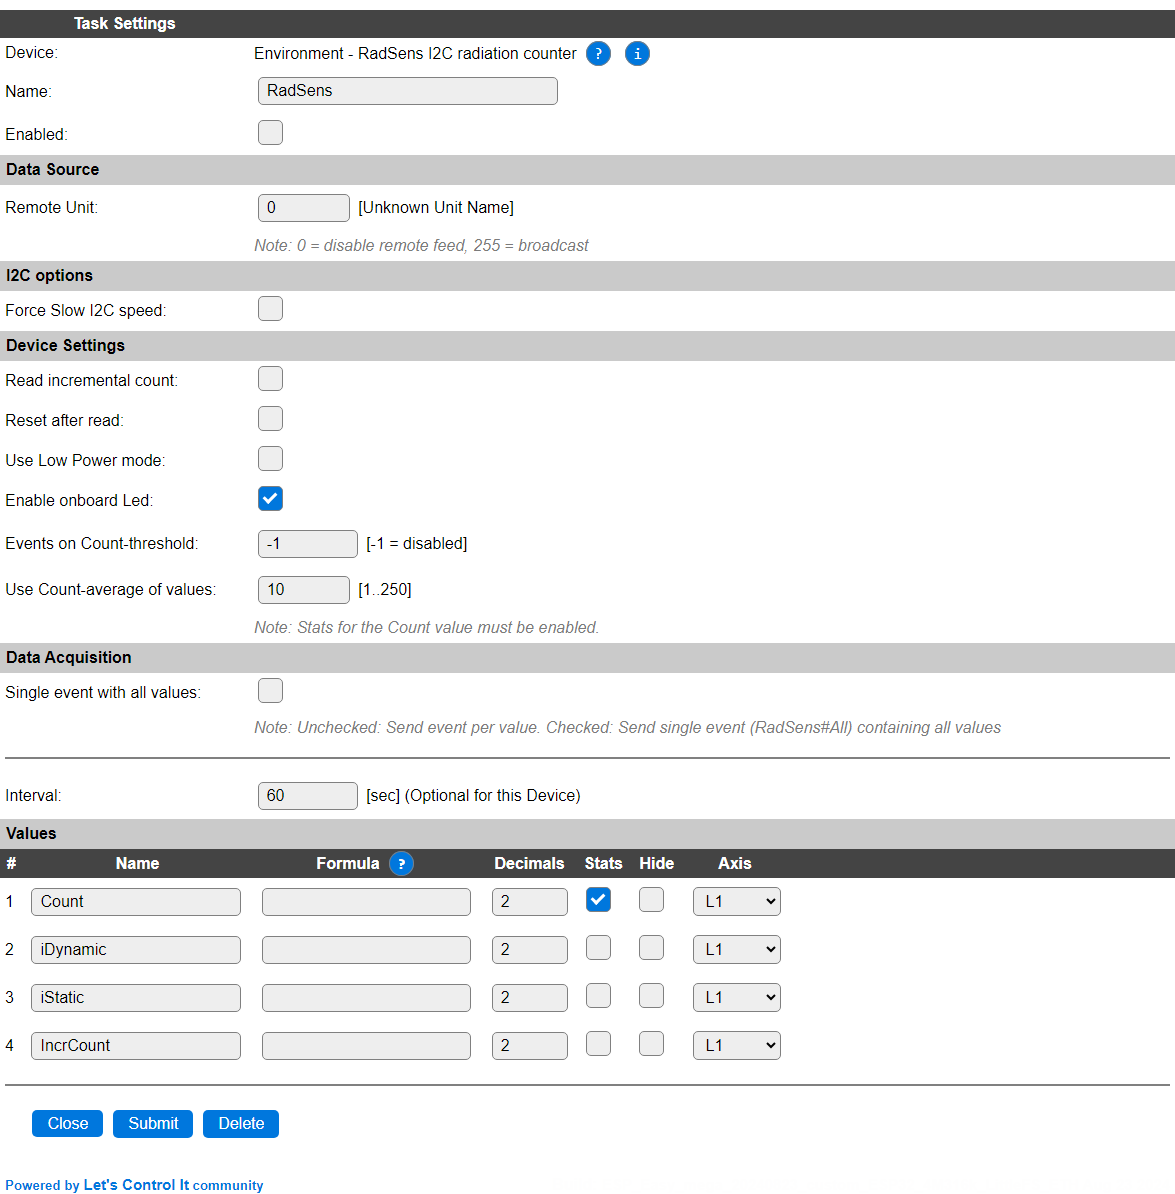Open the device help question-mark icon
This screenshot has height=1194, width=1175.
click(598, 54)
